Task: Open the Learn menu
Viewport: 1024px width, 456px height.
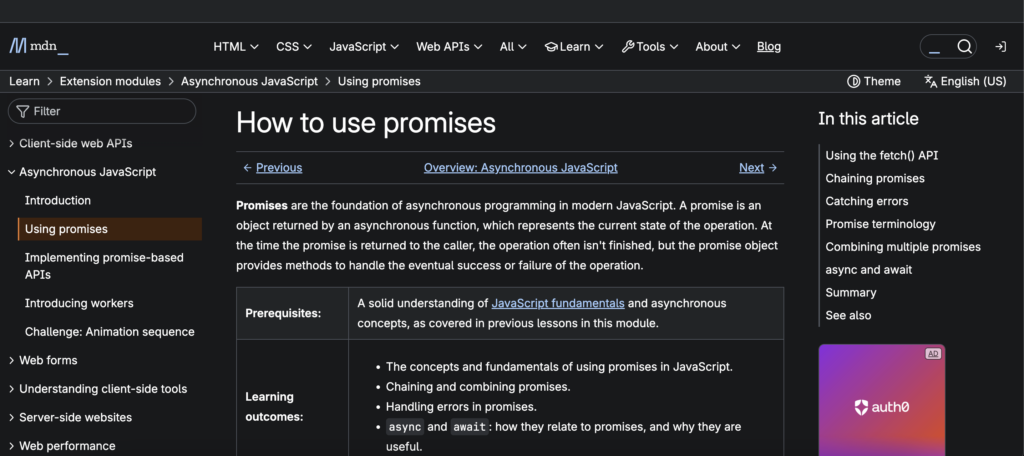Action: [574, 47]
